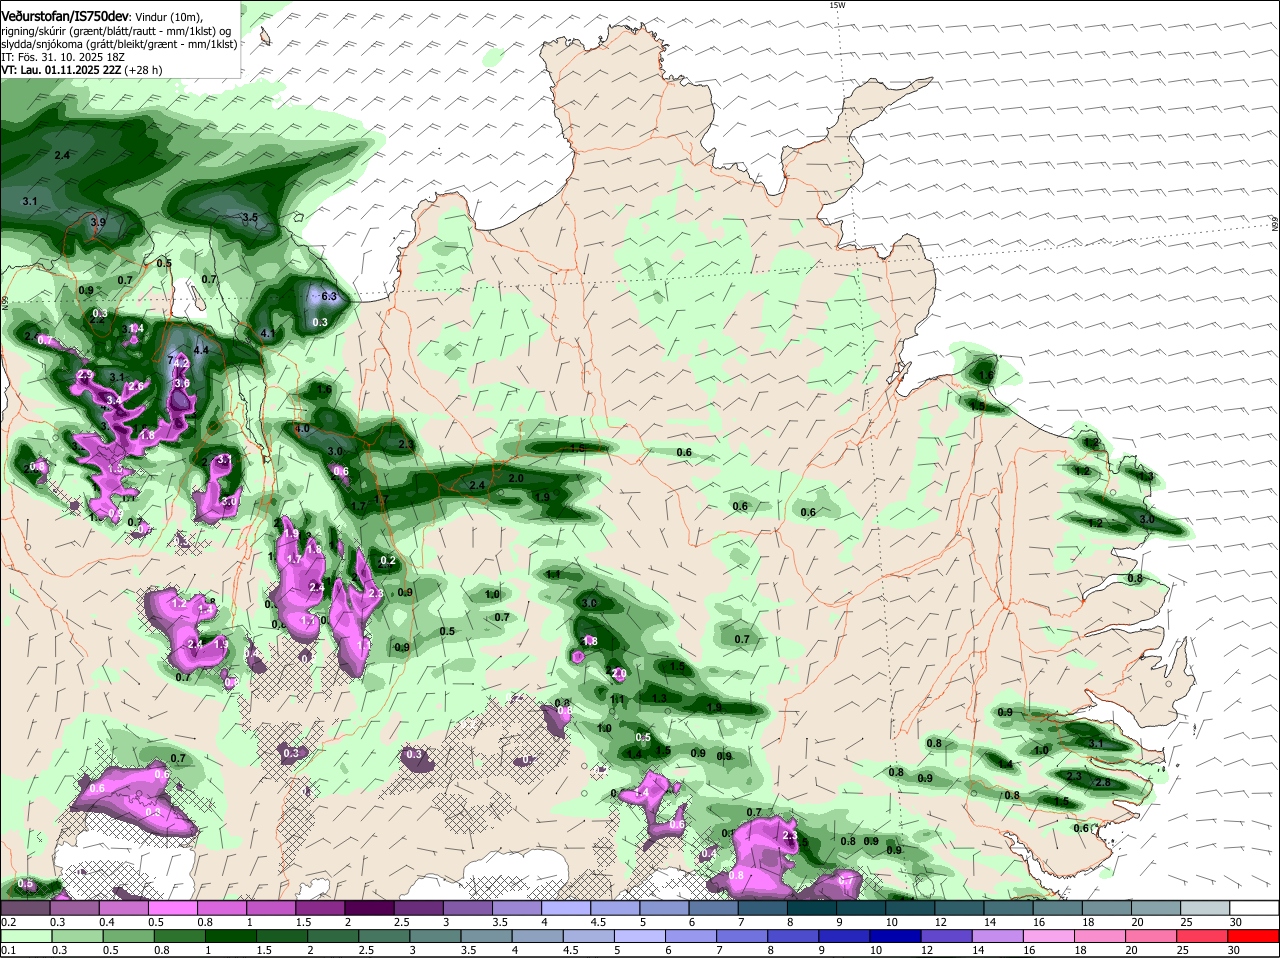Click the blue-grey 3.5 swatch in the green rain legend row

coord(487,936)
